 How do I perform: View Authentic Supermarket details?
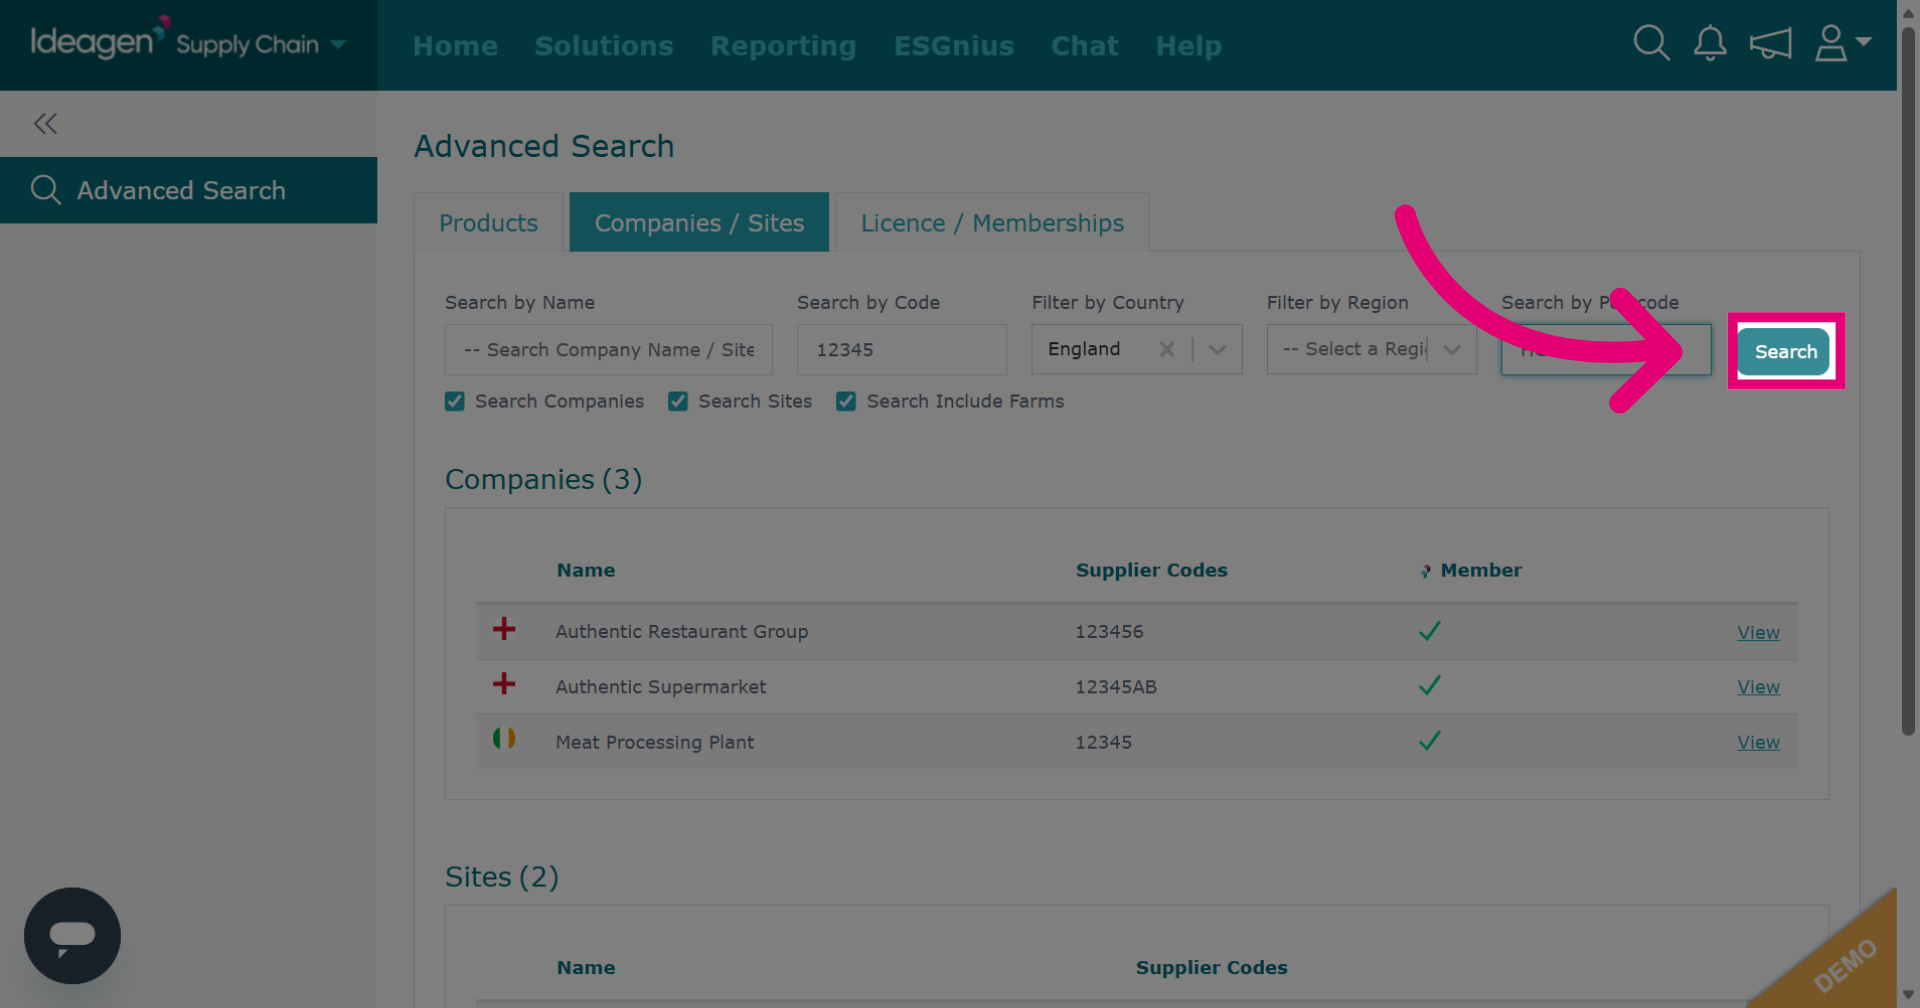(1758, 687)
